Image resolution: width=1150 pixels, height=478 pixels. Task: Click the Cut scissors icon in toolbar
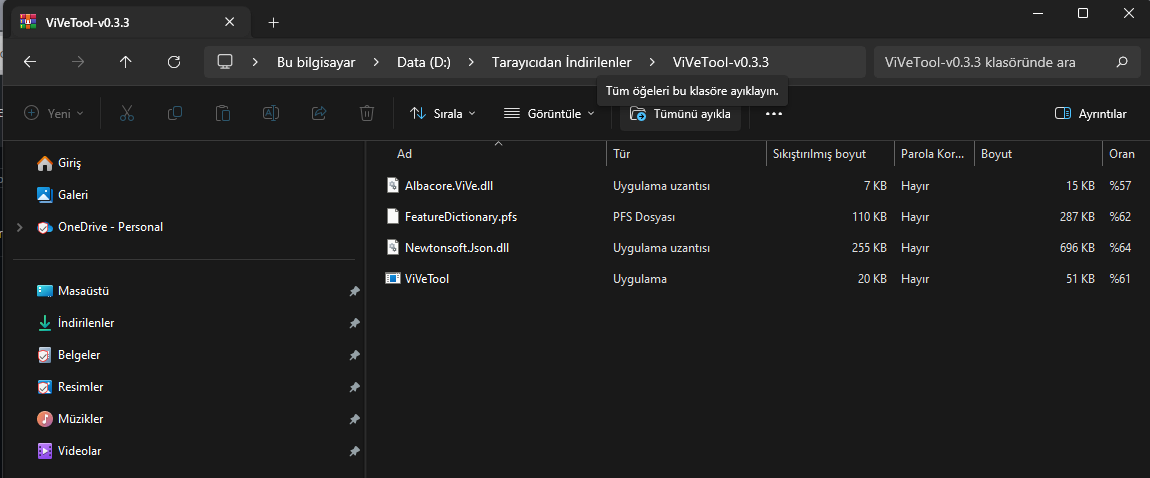pos(127,114)
